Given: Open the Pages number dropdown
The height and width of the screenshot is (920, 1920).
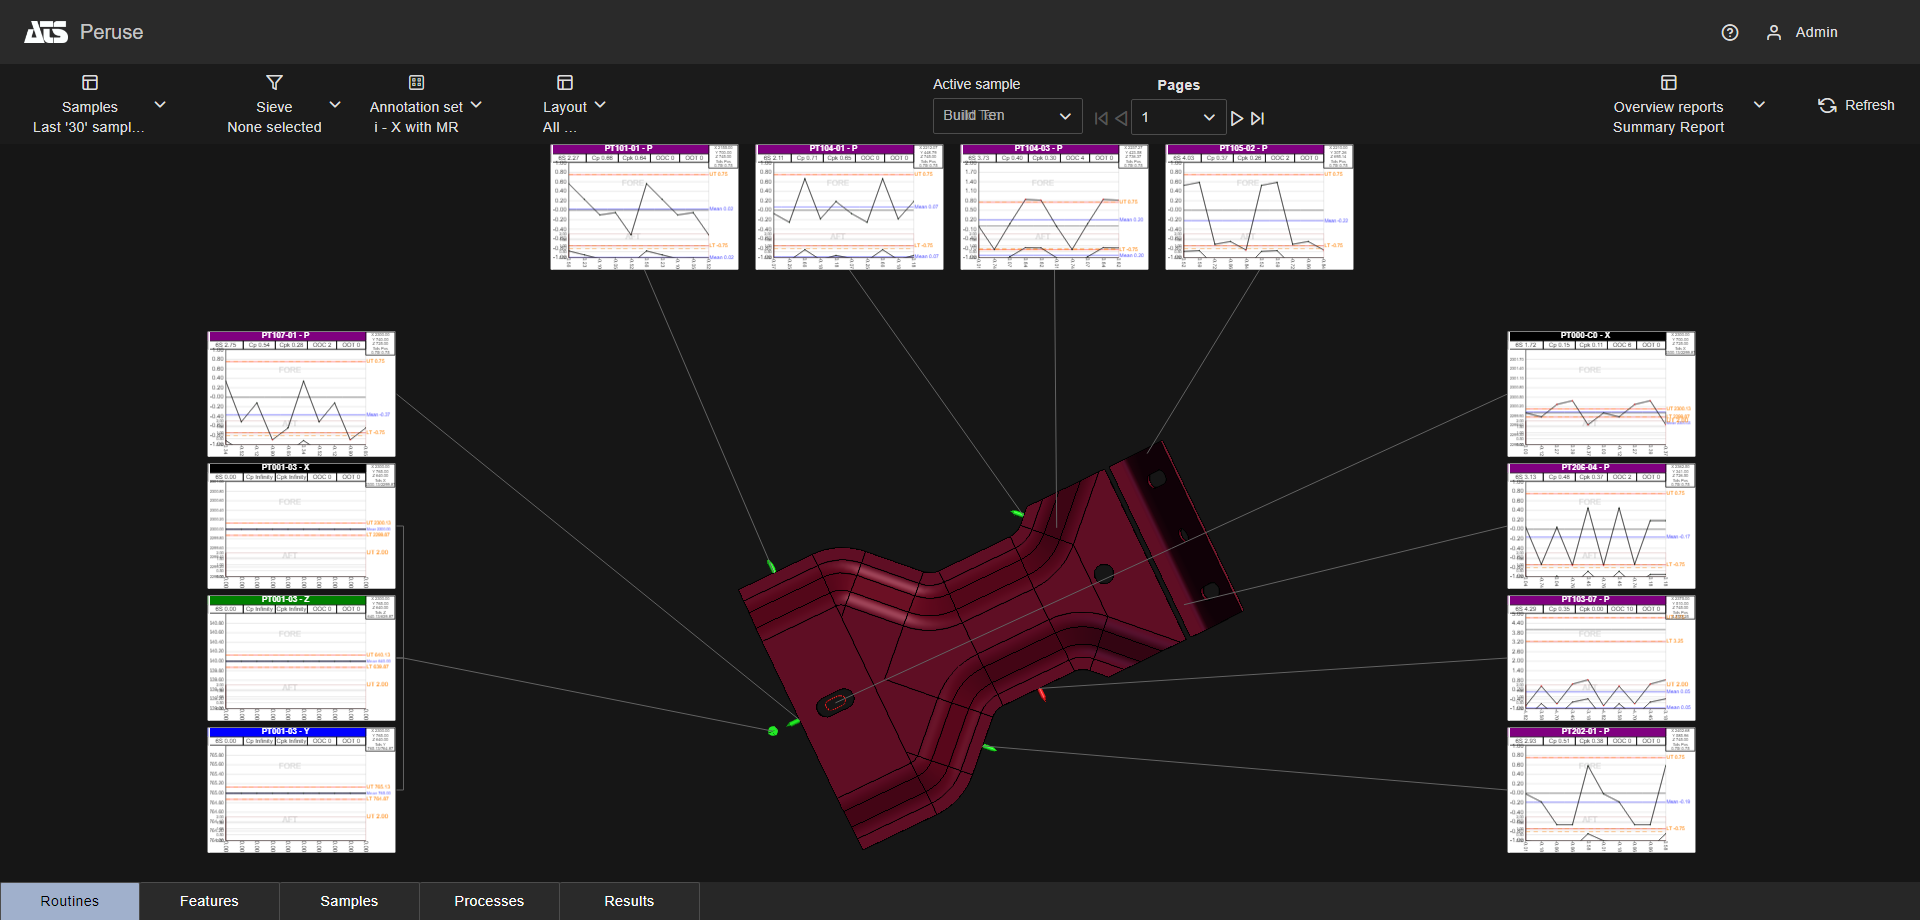Looking at the screenshot, I should coord(1178,118).
